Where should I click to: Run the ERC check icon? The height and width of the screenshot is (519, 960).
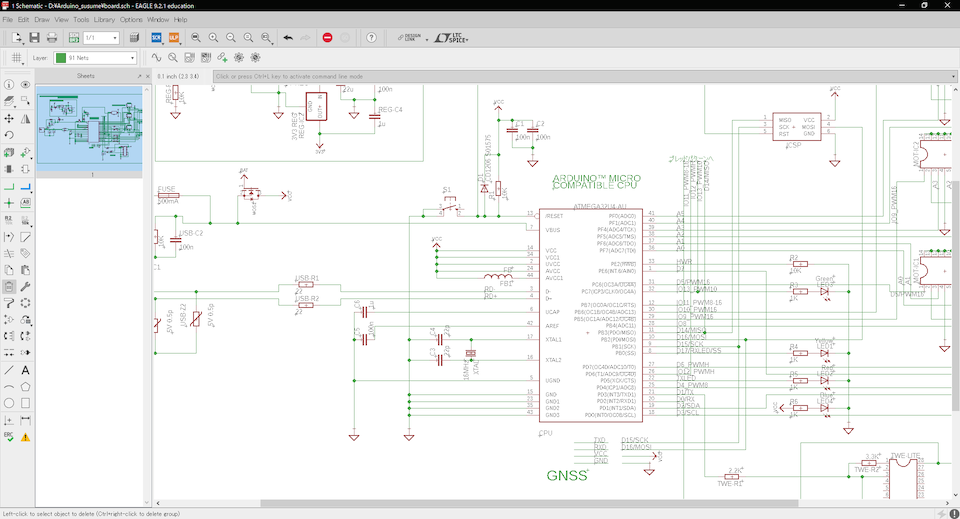pyautogui.click(x=9, y=436)
